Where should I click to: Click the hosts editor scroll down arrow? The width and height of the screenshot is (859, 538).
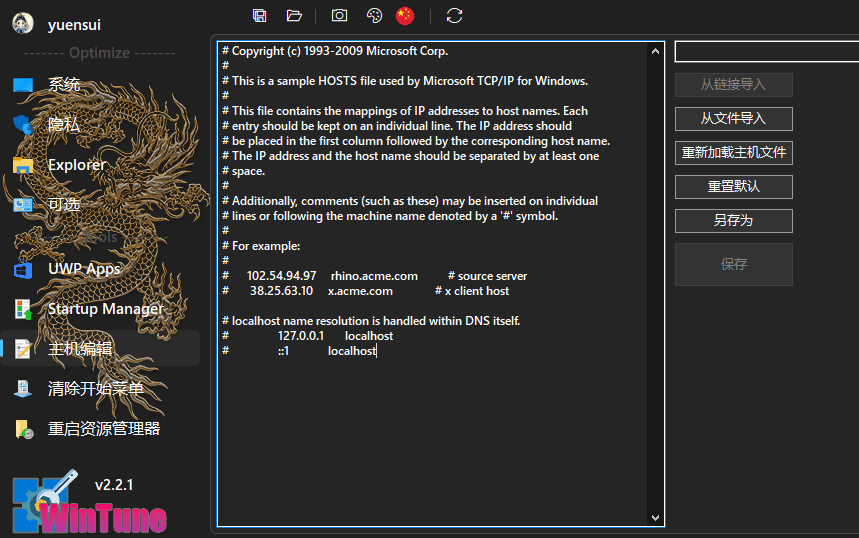pyautogui.click(x=655, y=518)
